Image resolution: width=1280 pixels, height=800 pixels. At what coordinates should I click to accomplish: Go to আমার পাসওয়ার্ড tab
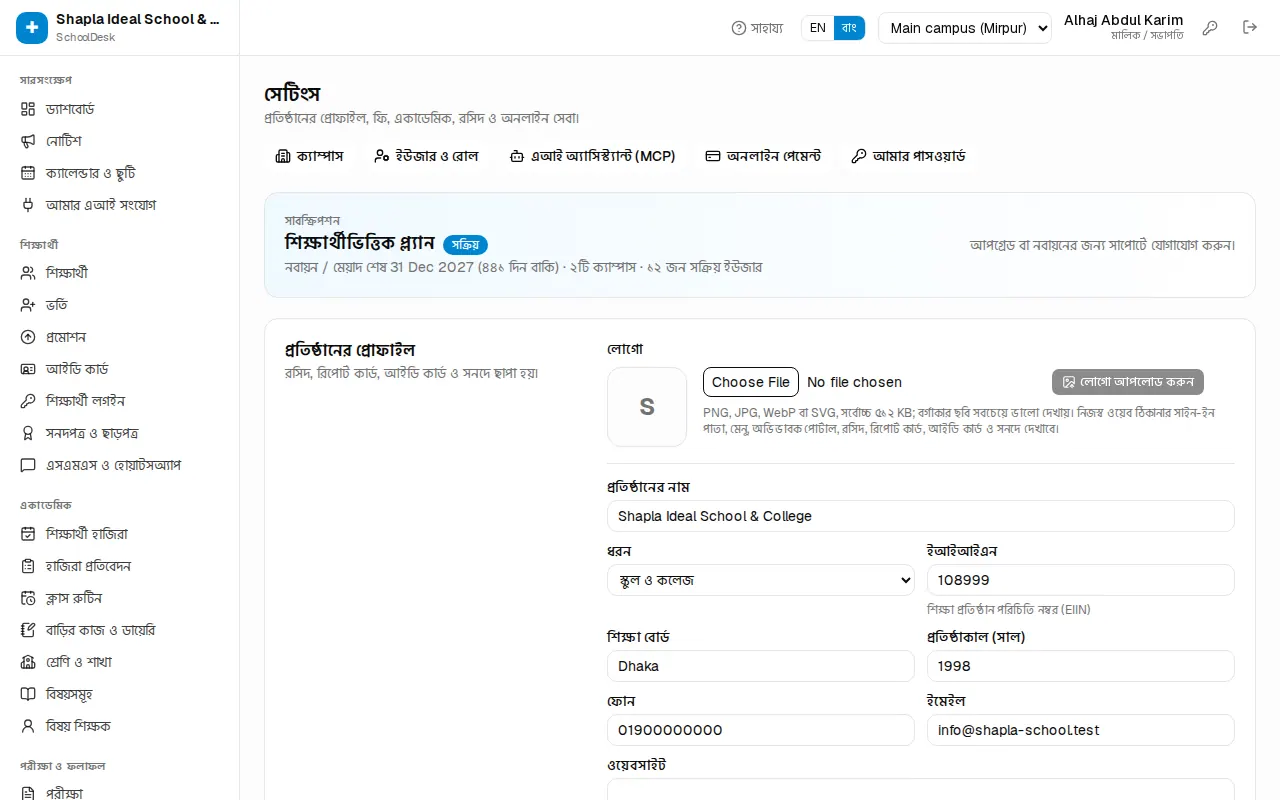click(908, 156)
